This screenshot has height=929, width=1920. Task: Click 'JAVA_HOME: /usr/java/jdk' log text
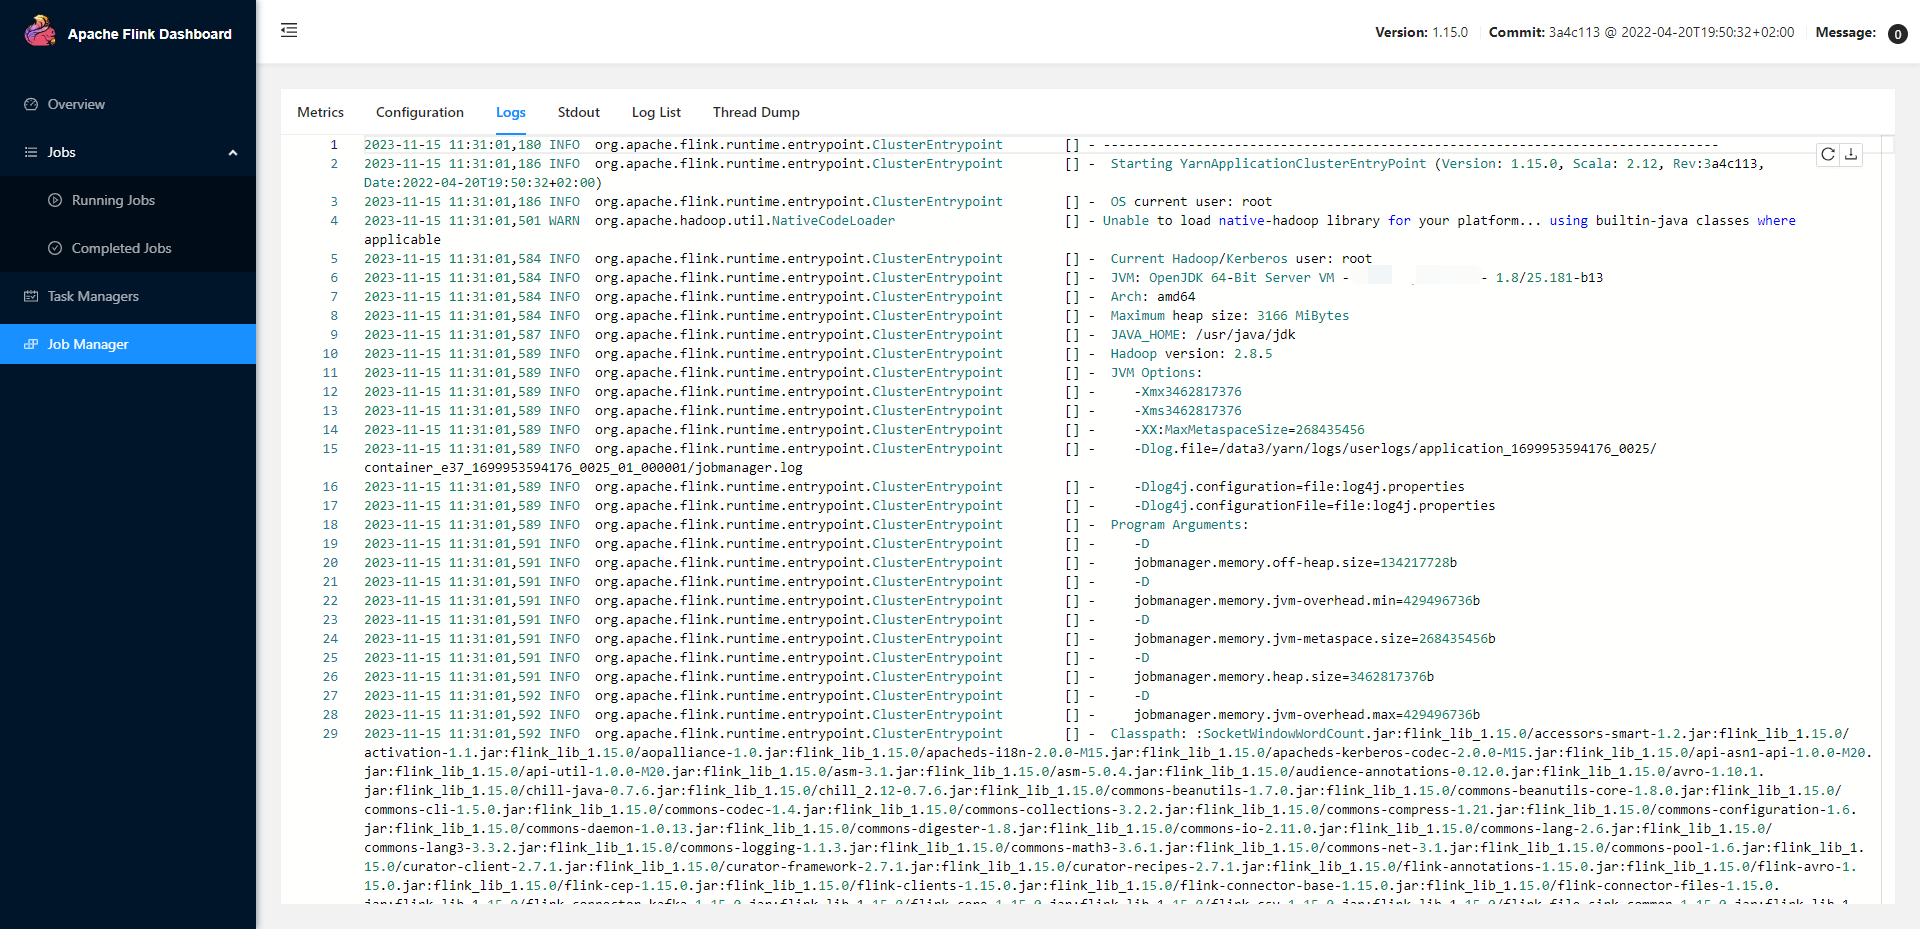(1203, 335)
